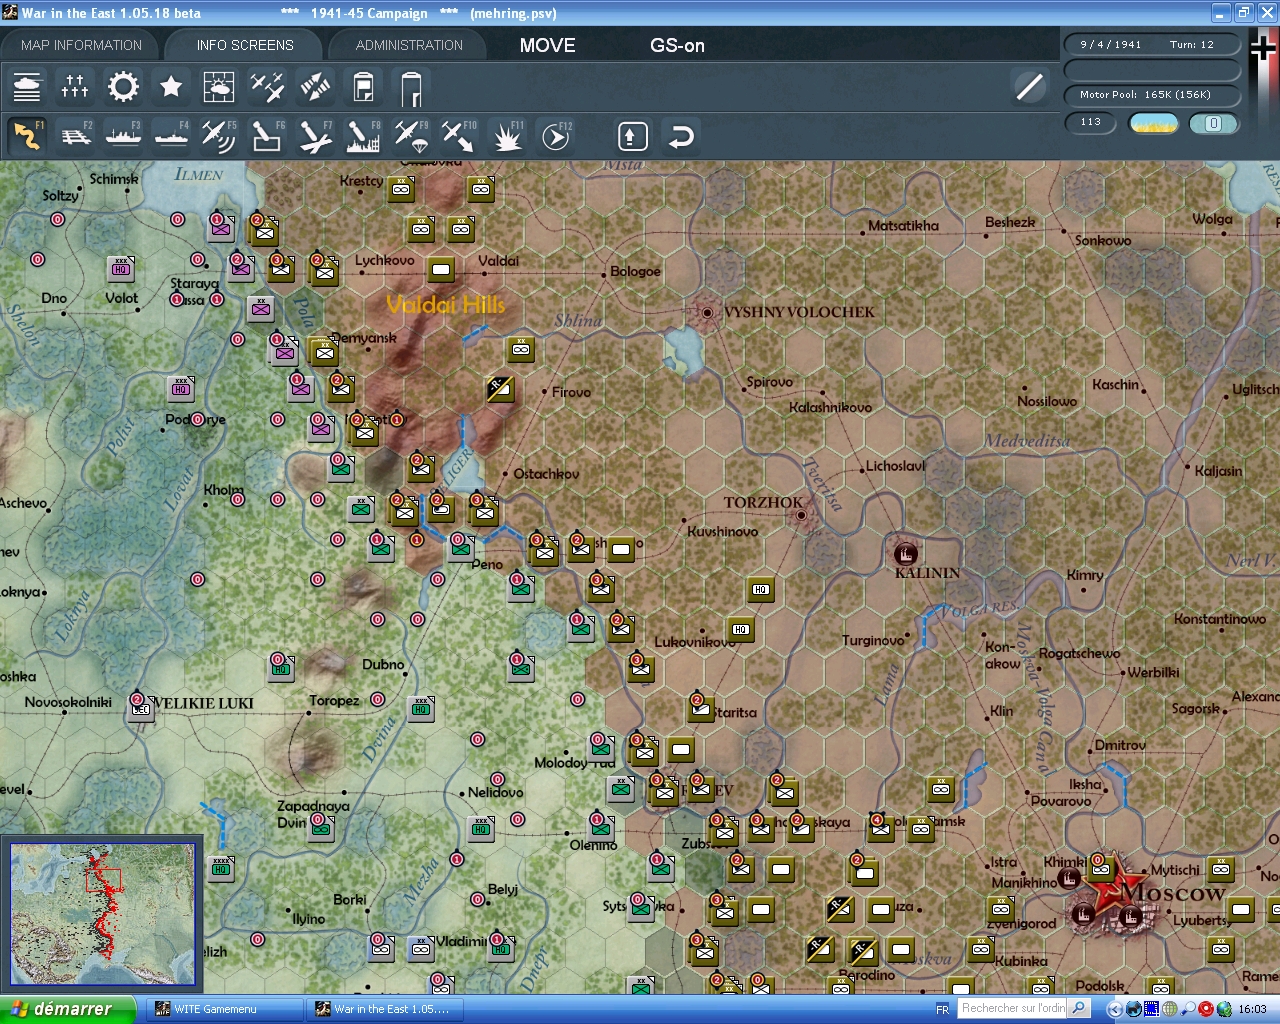The image size is (1280, 1024).
Task: Open the ADMINISTRATION tab
Action: click(409, 45)
